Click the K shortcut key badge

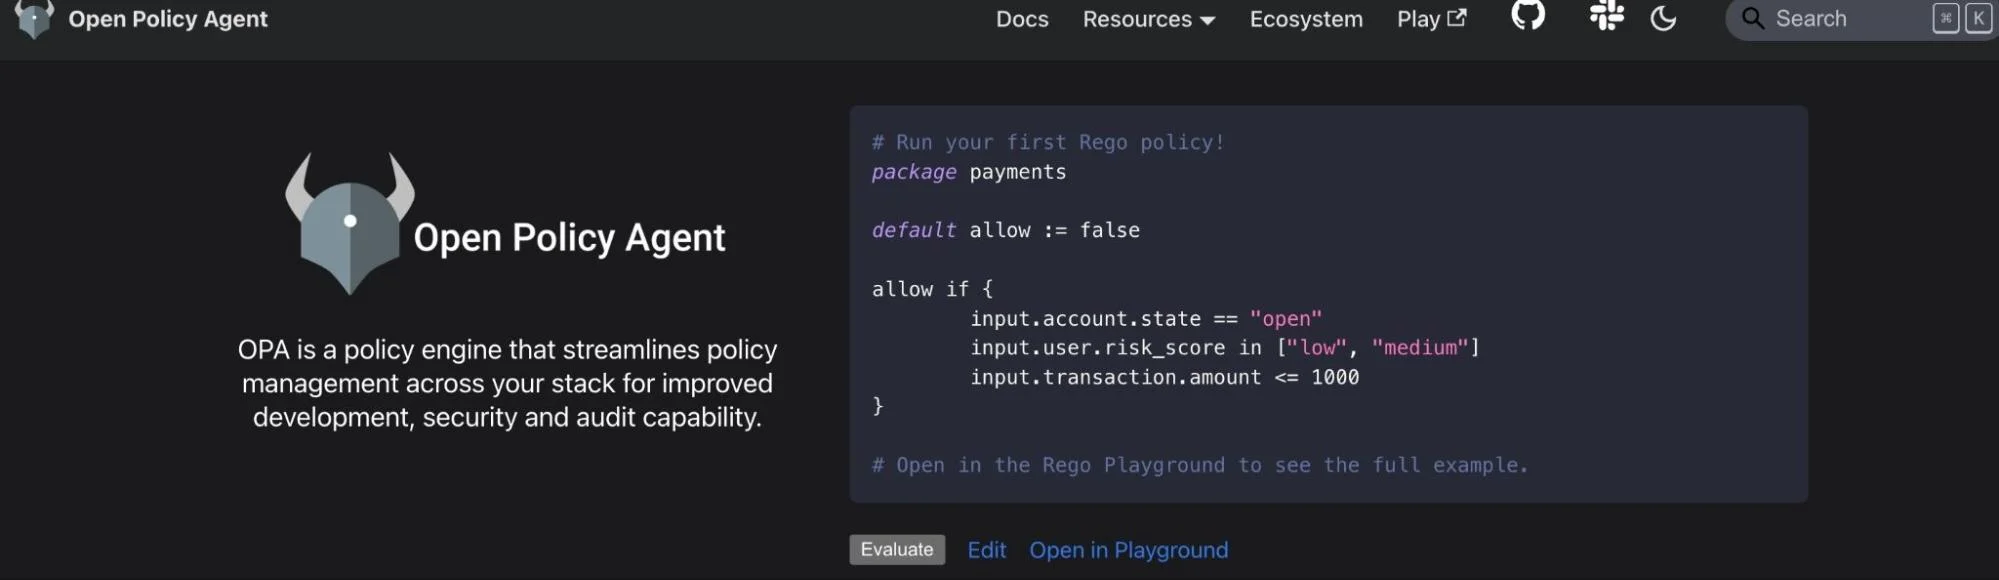(x=1978, y=18)
